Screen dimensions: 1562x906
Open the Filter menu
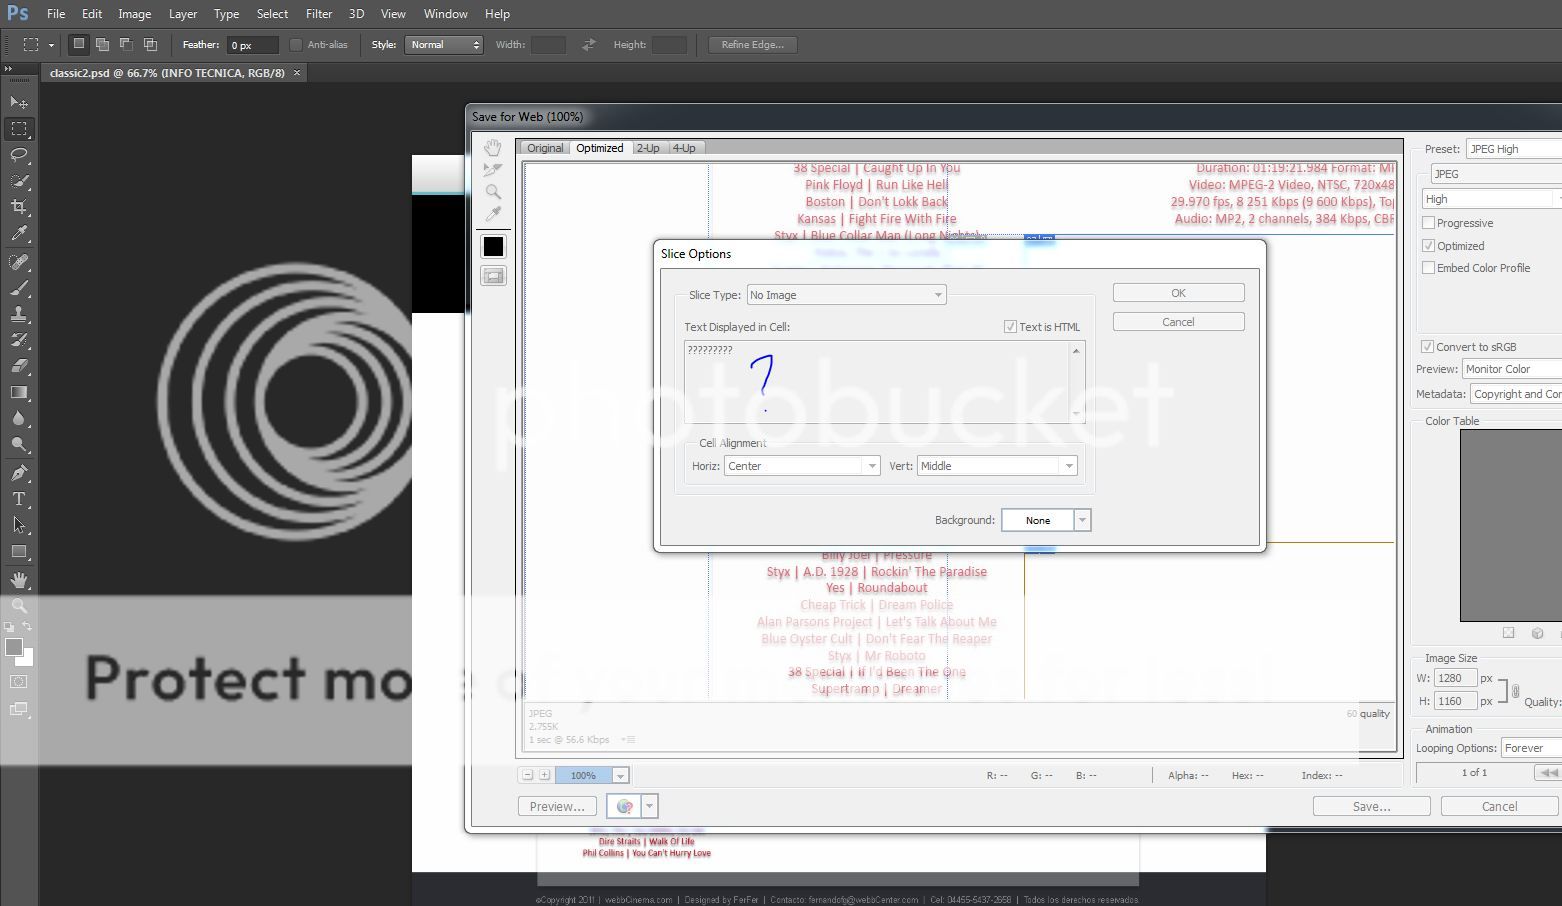click(x=319, y=14)
